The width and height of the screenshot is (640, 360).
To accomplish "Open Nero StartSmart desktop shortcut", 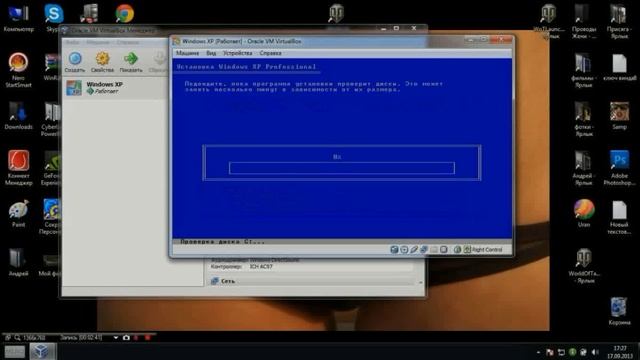I will click(18, 70).
